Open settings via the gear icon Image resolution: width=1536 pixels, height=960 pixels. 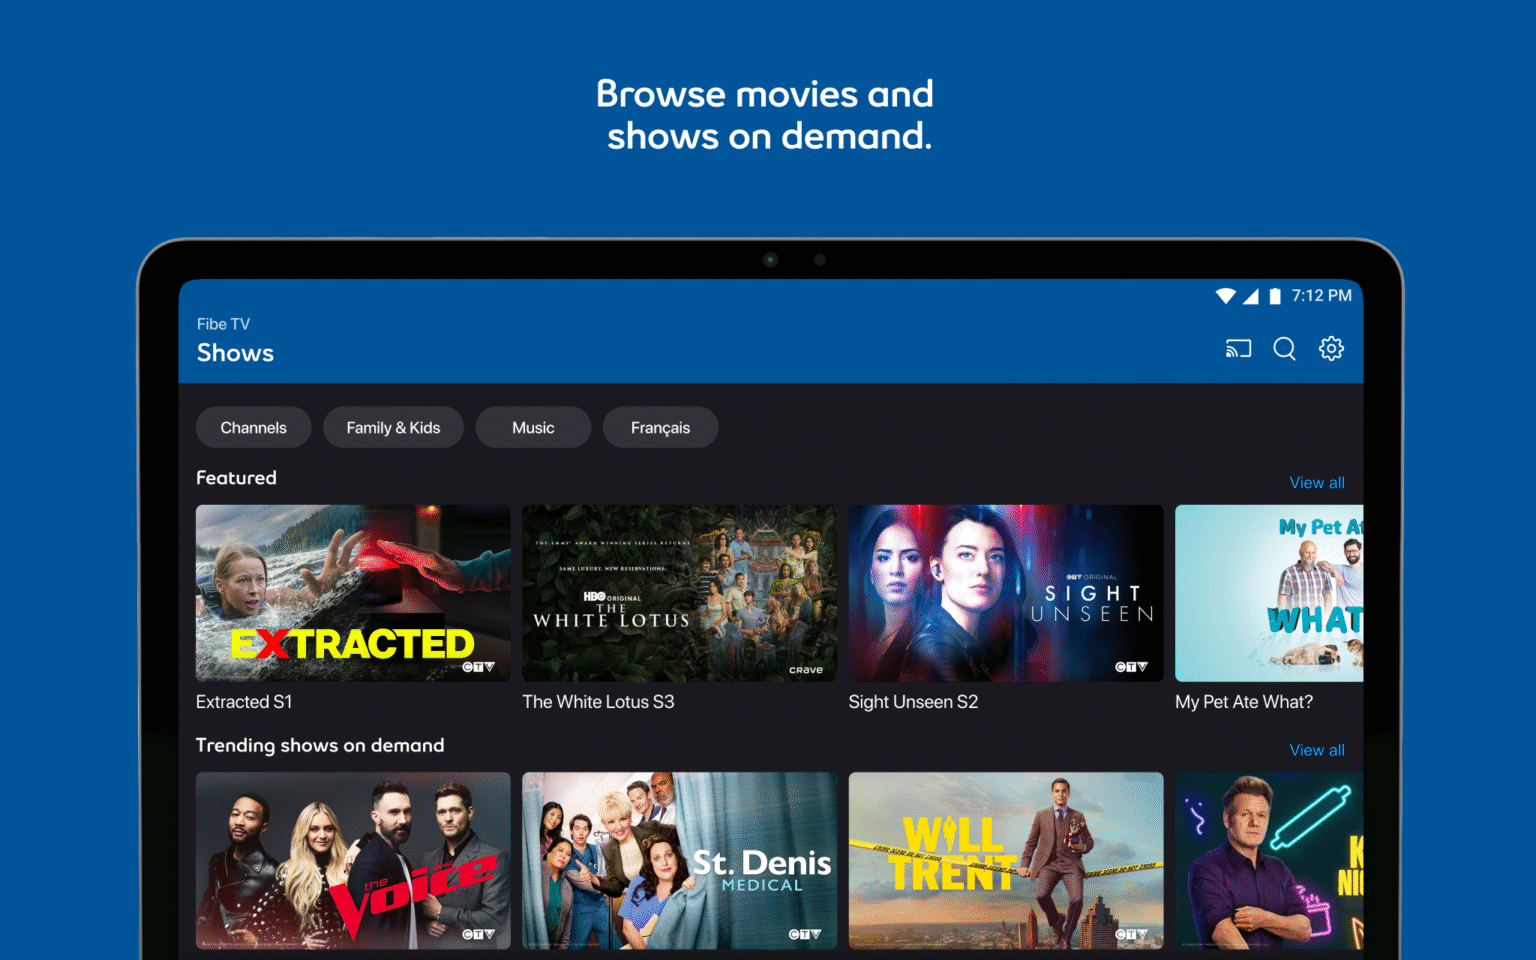(1331, 349)
